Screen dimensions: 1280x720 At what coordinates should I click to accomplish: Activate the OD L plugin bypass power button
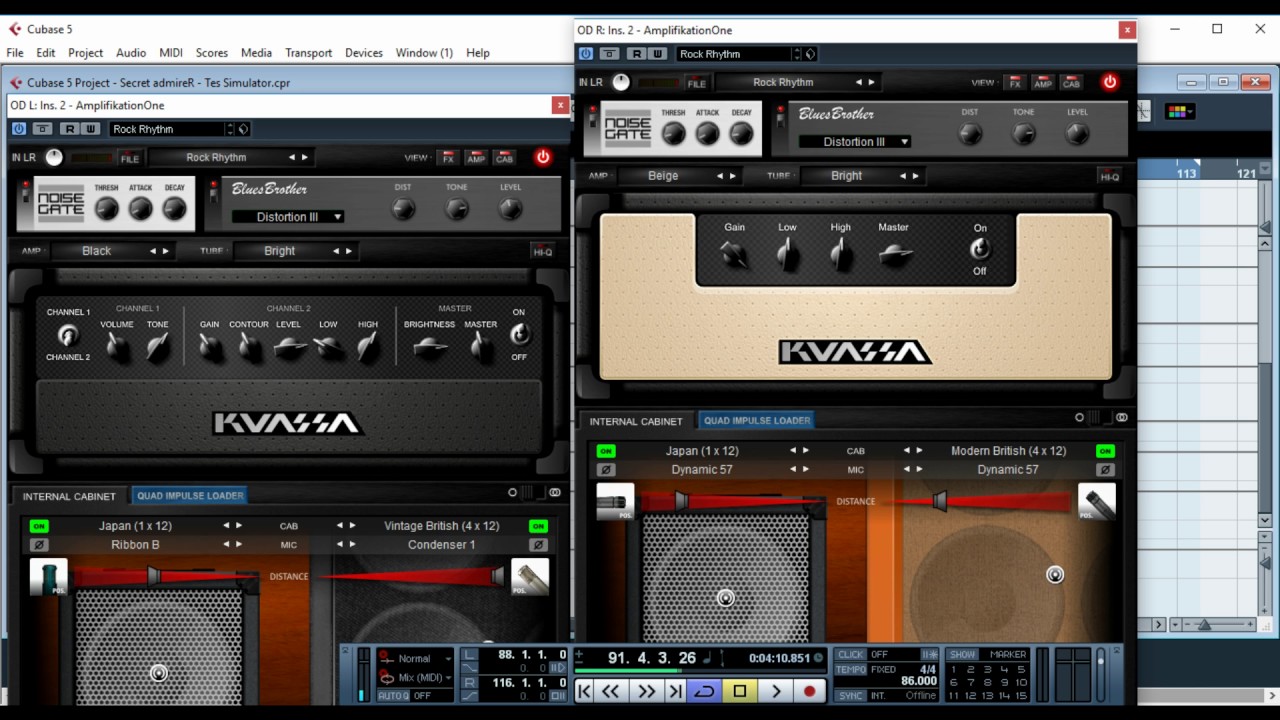point(19,129)
